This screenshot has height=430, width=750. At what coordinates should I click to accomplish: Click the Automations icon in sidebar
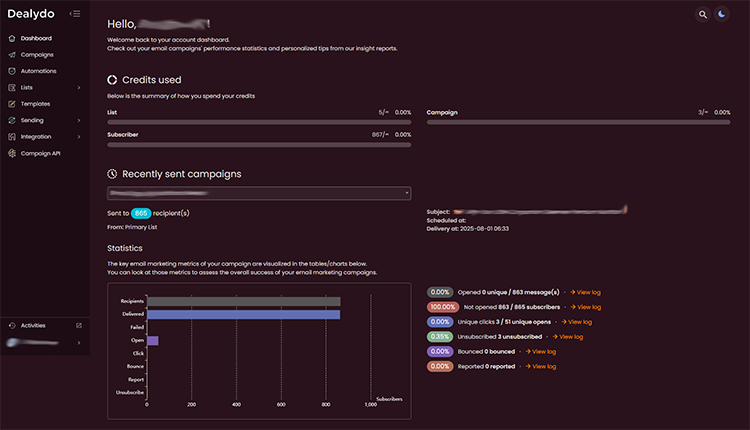point(12,71)
